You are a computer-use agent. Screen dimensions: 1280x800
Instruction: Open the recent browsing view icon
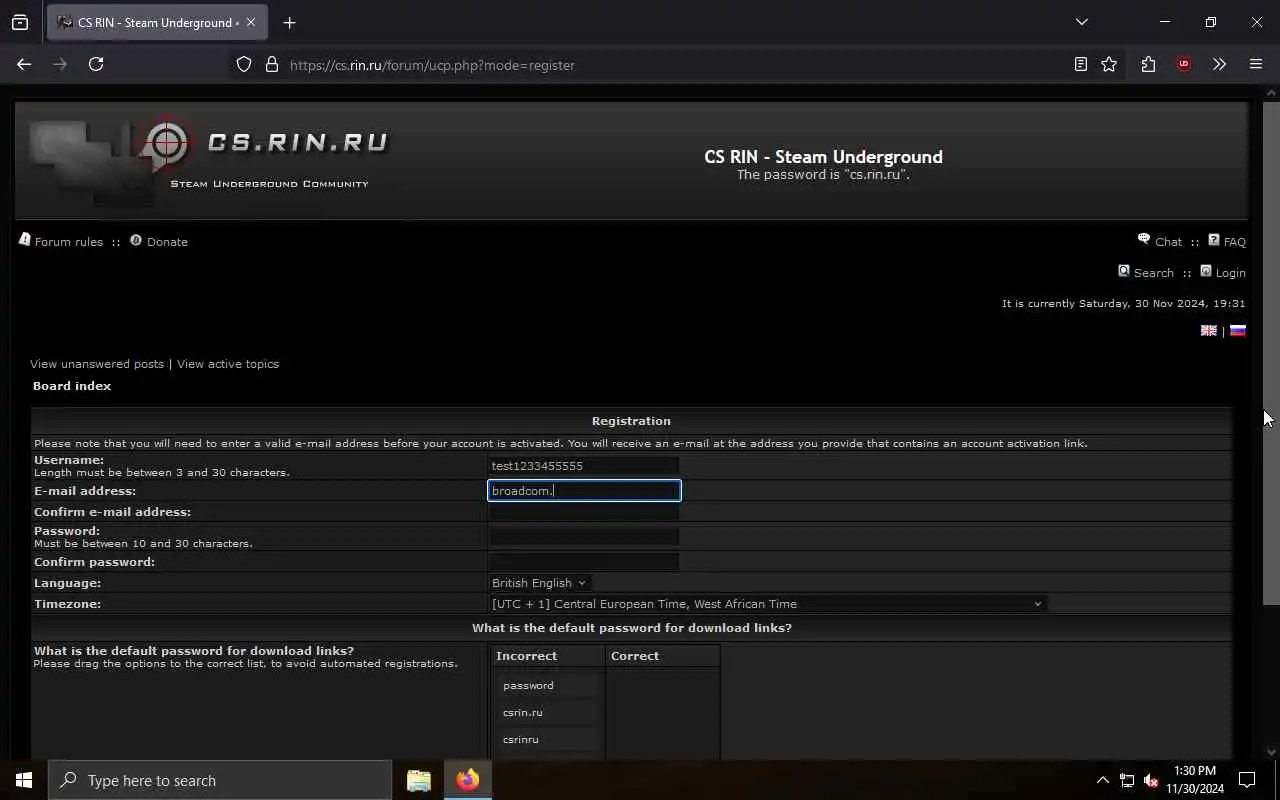tap(20, 22)
